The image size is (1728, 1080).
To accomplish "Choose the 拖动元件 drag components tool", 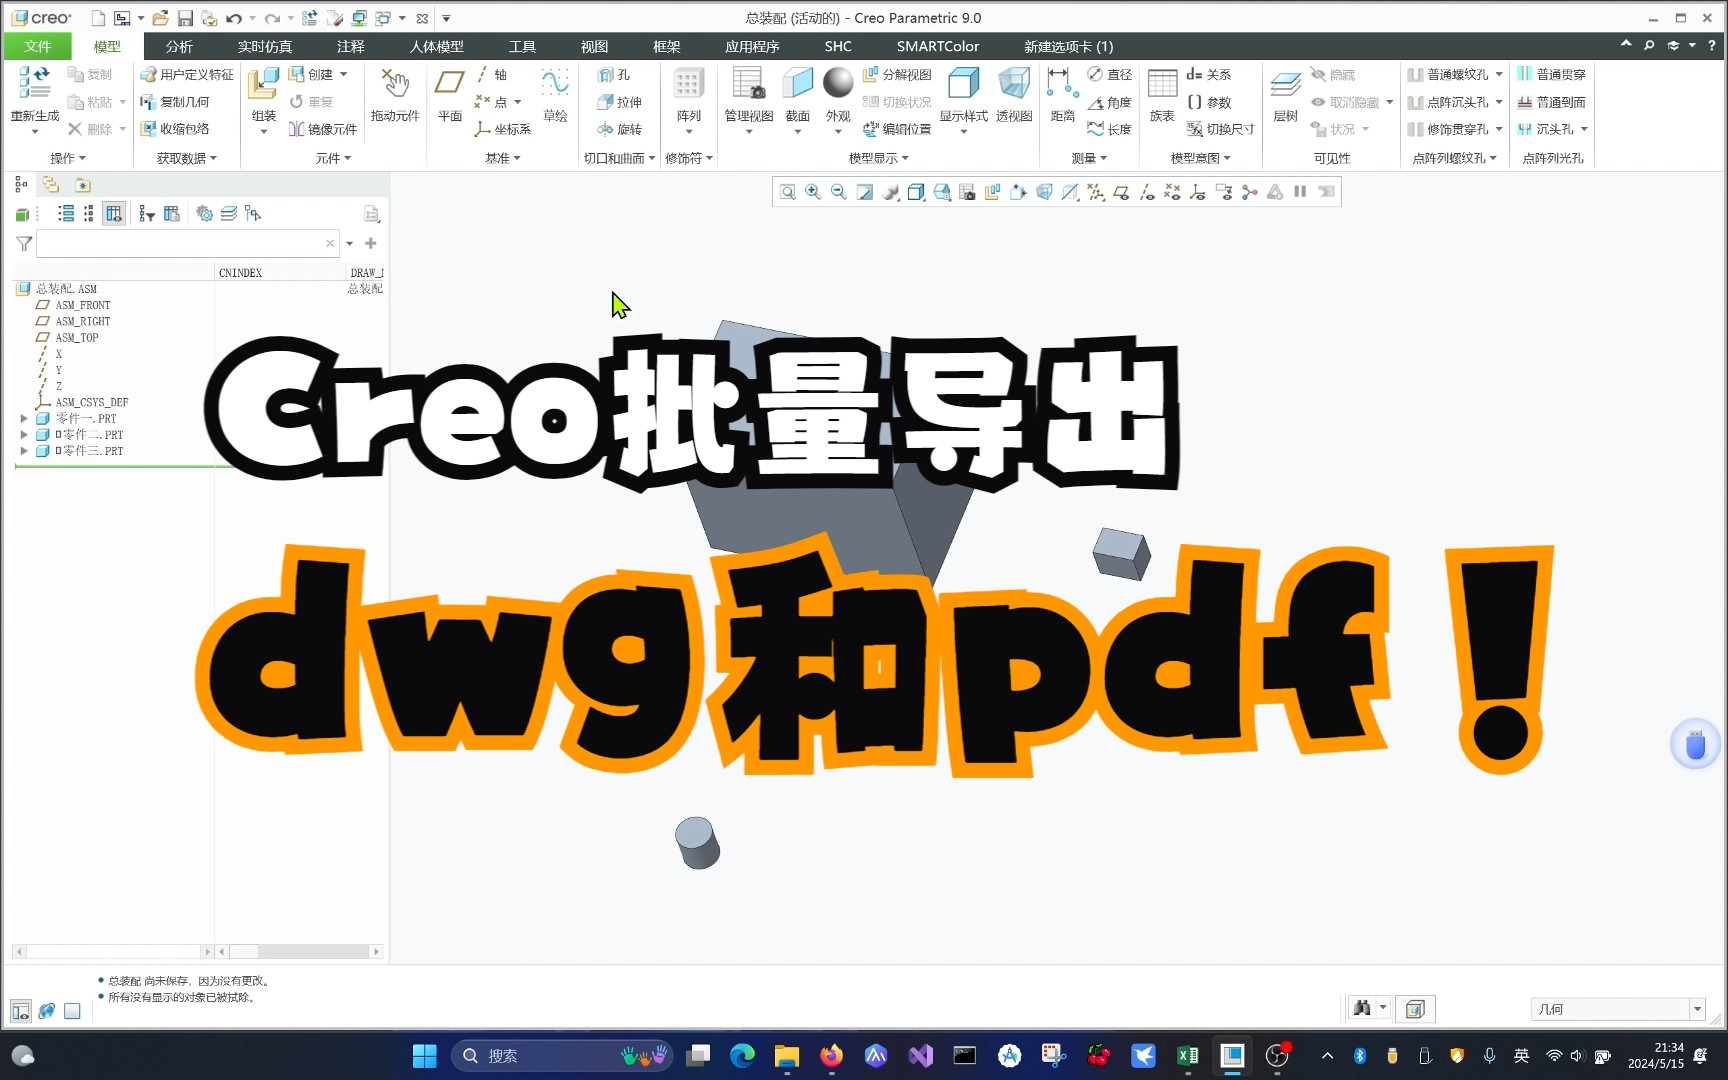I will [395, 94].
